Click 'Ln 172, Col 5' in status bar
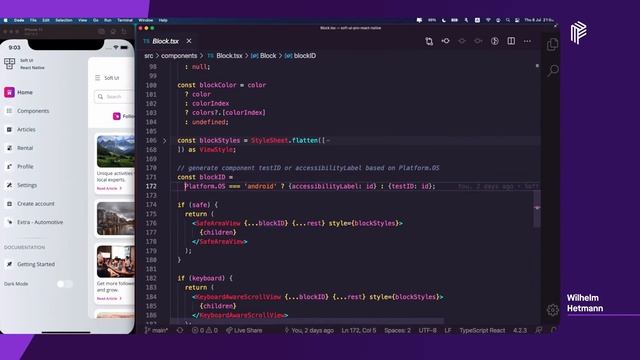 359,330
